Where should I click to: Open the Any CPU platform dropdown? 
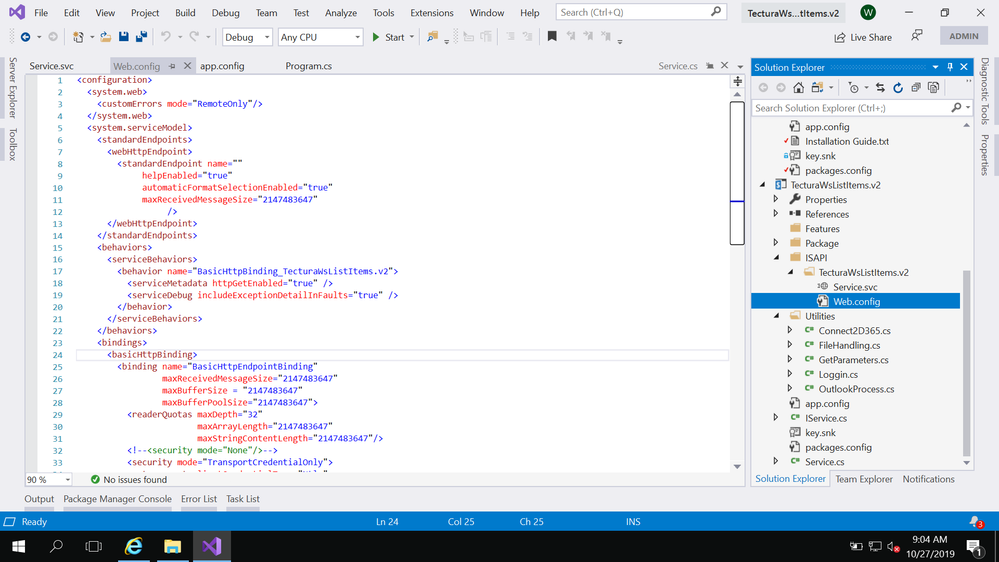coord(320,37)
